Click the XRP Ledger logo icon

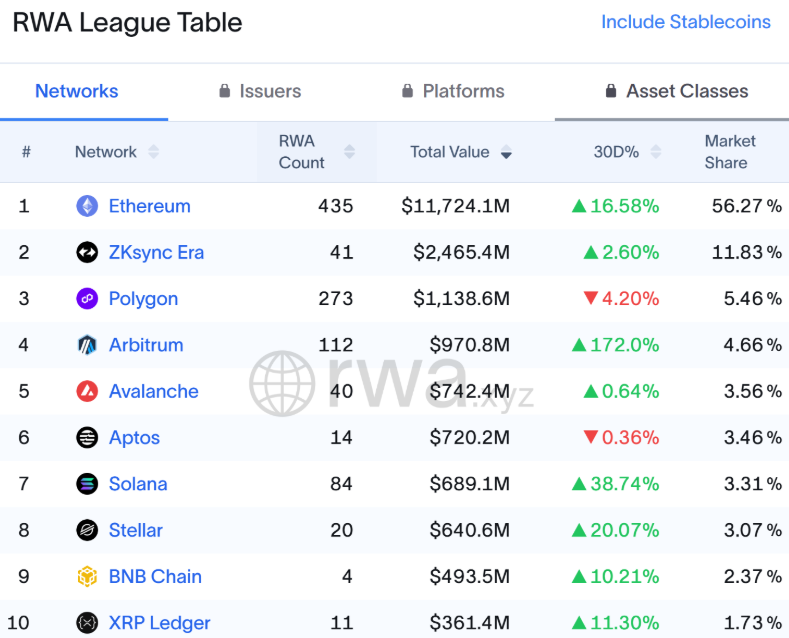pos(87,623)
